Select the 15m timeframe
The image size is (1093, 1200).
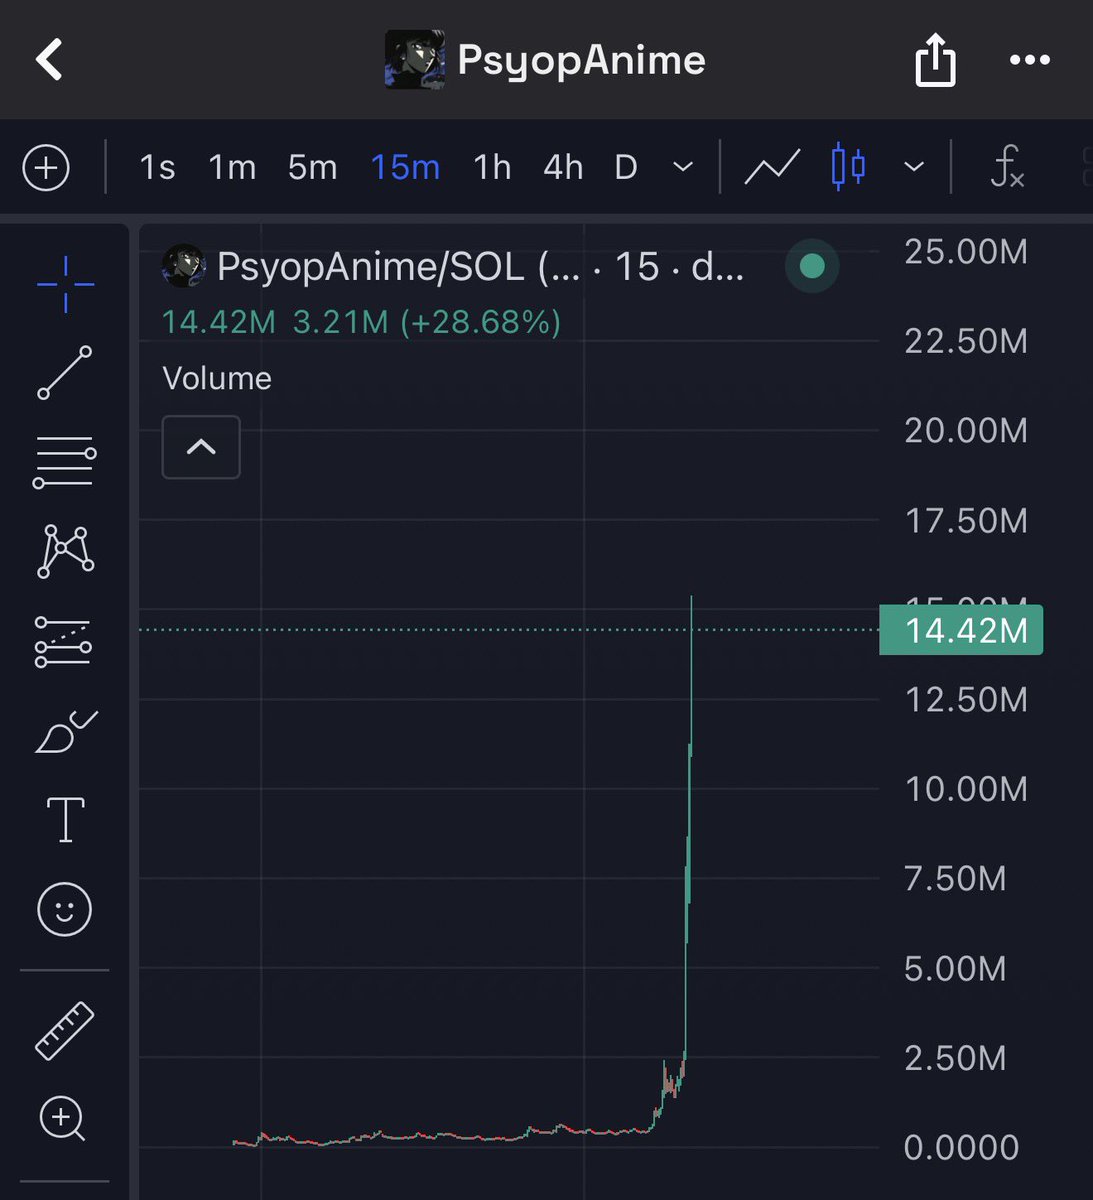[x=405, y=167]
